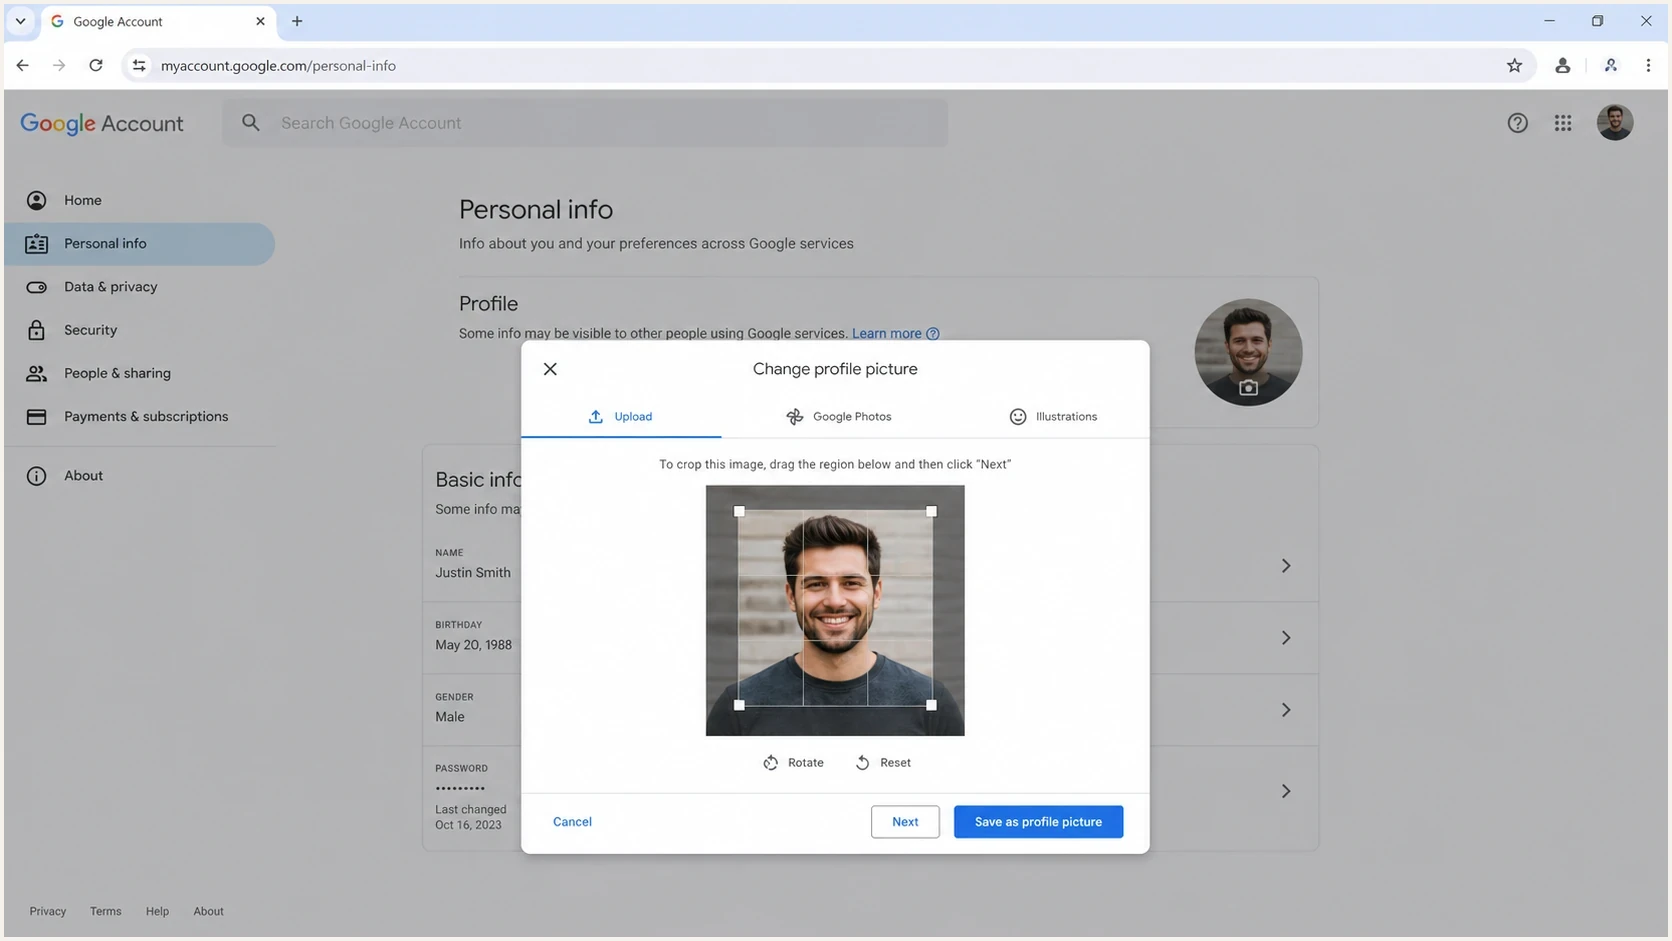Go back in the browser

click(x=22, y=66)
